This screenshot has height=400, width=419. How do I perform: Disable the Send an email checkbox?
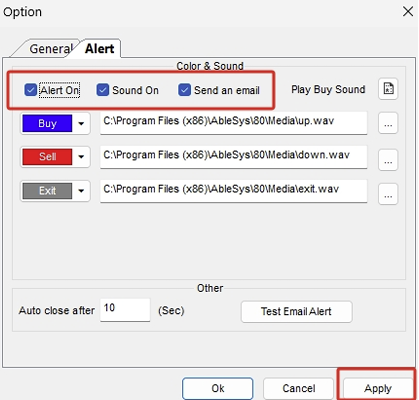(184, 90)
